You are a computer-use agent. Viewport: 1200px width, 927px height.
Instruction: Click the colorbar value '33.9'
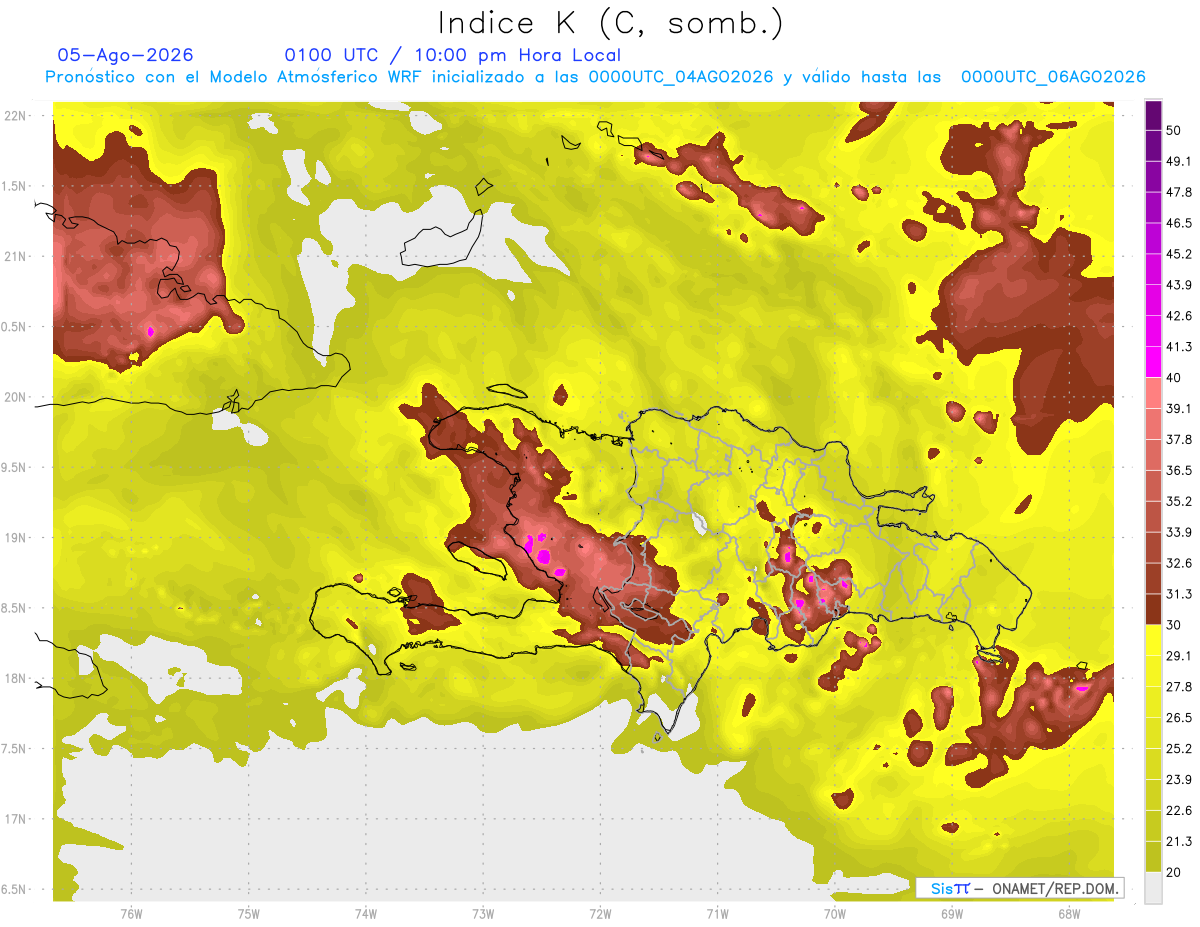point(1178,532)
